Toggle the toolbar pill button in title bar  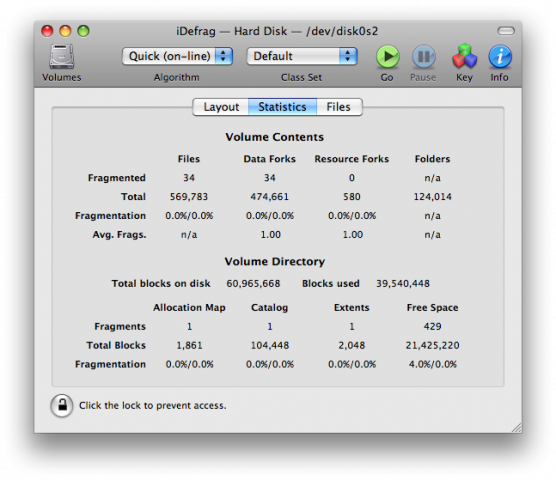point(506,31)
